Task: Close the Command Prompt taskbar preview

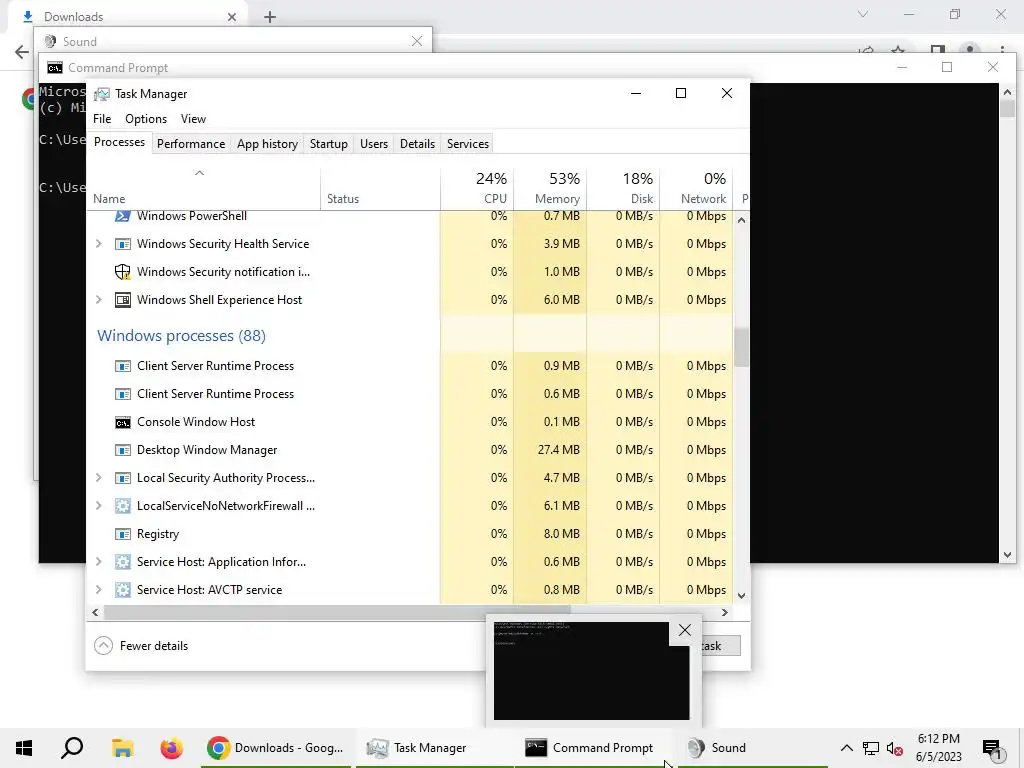Action: click(684, 630)
